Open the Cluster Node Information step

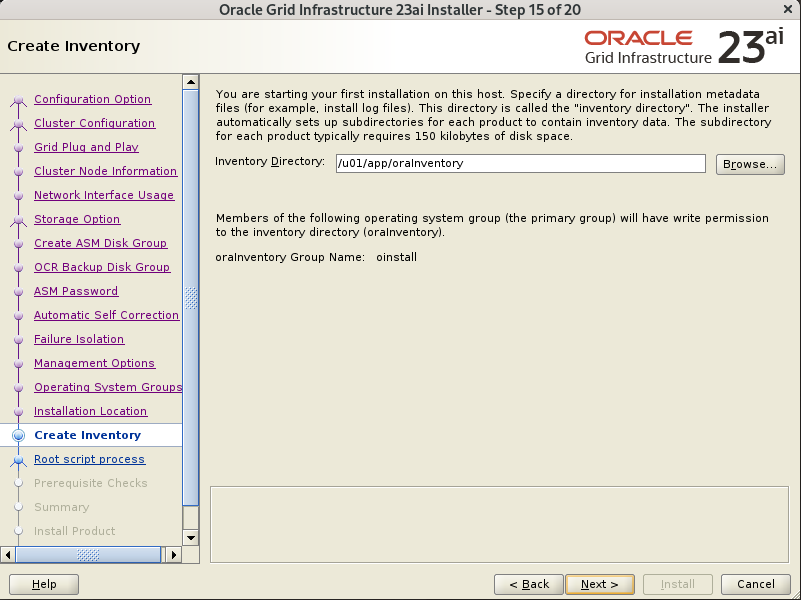tap(106, 171)
